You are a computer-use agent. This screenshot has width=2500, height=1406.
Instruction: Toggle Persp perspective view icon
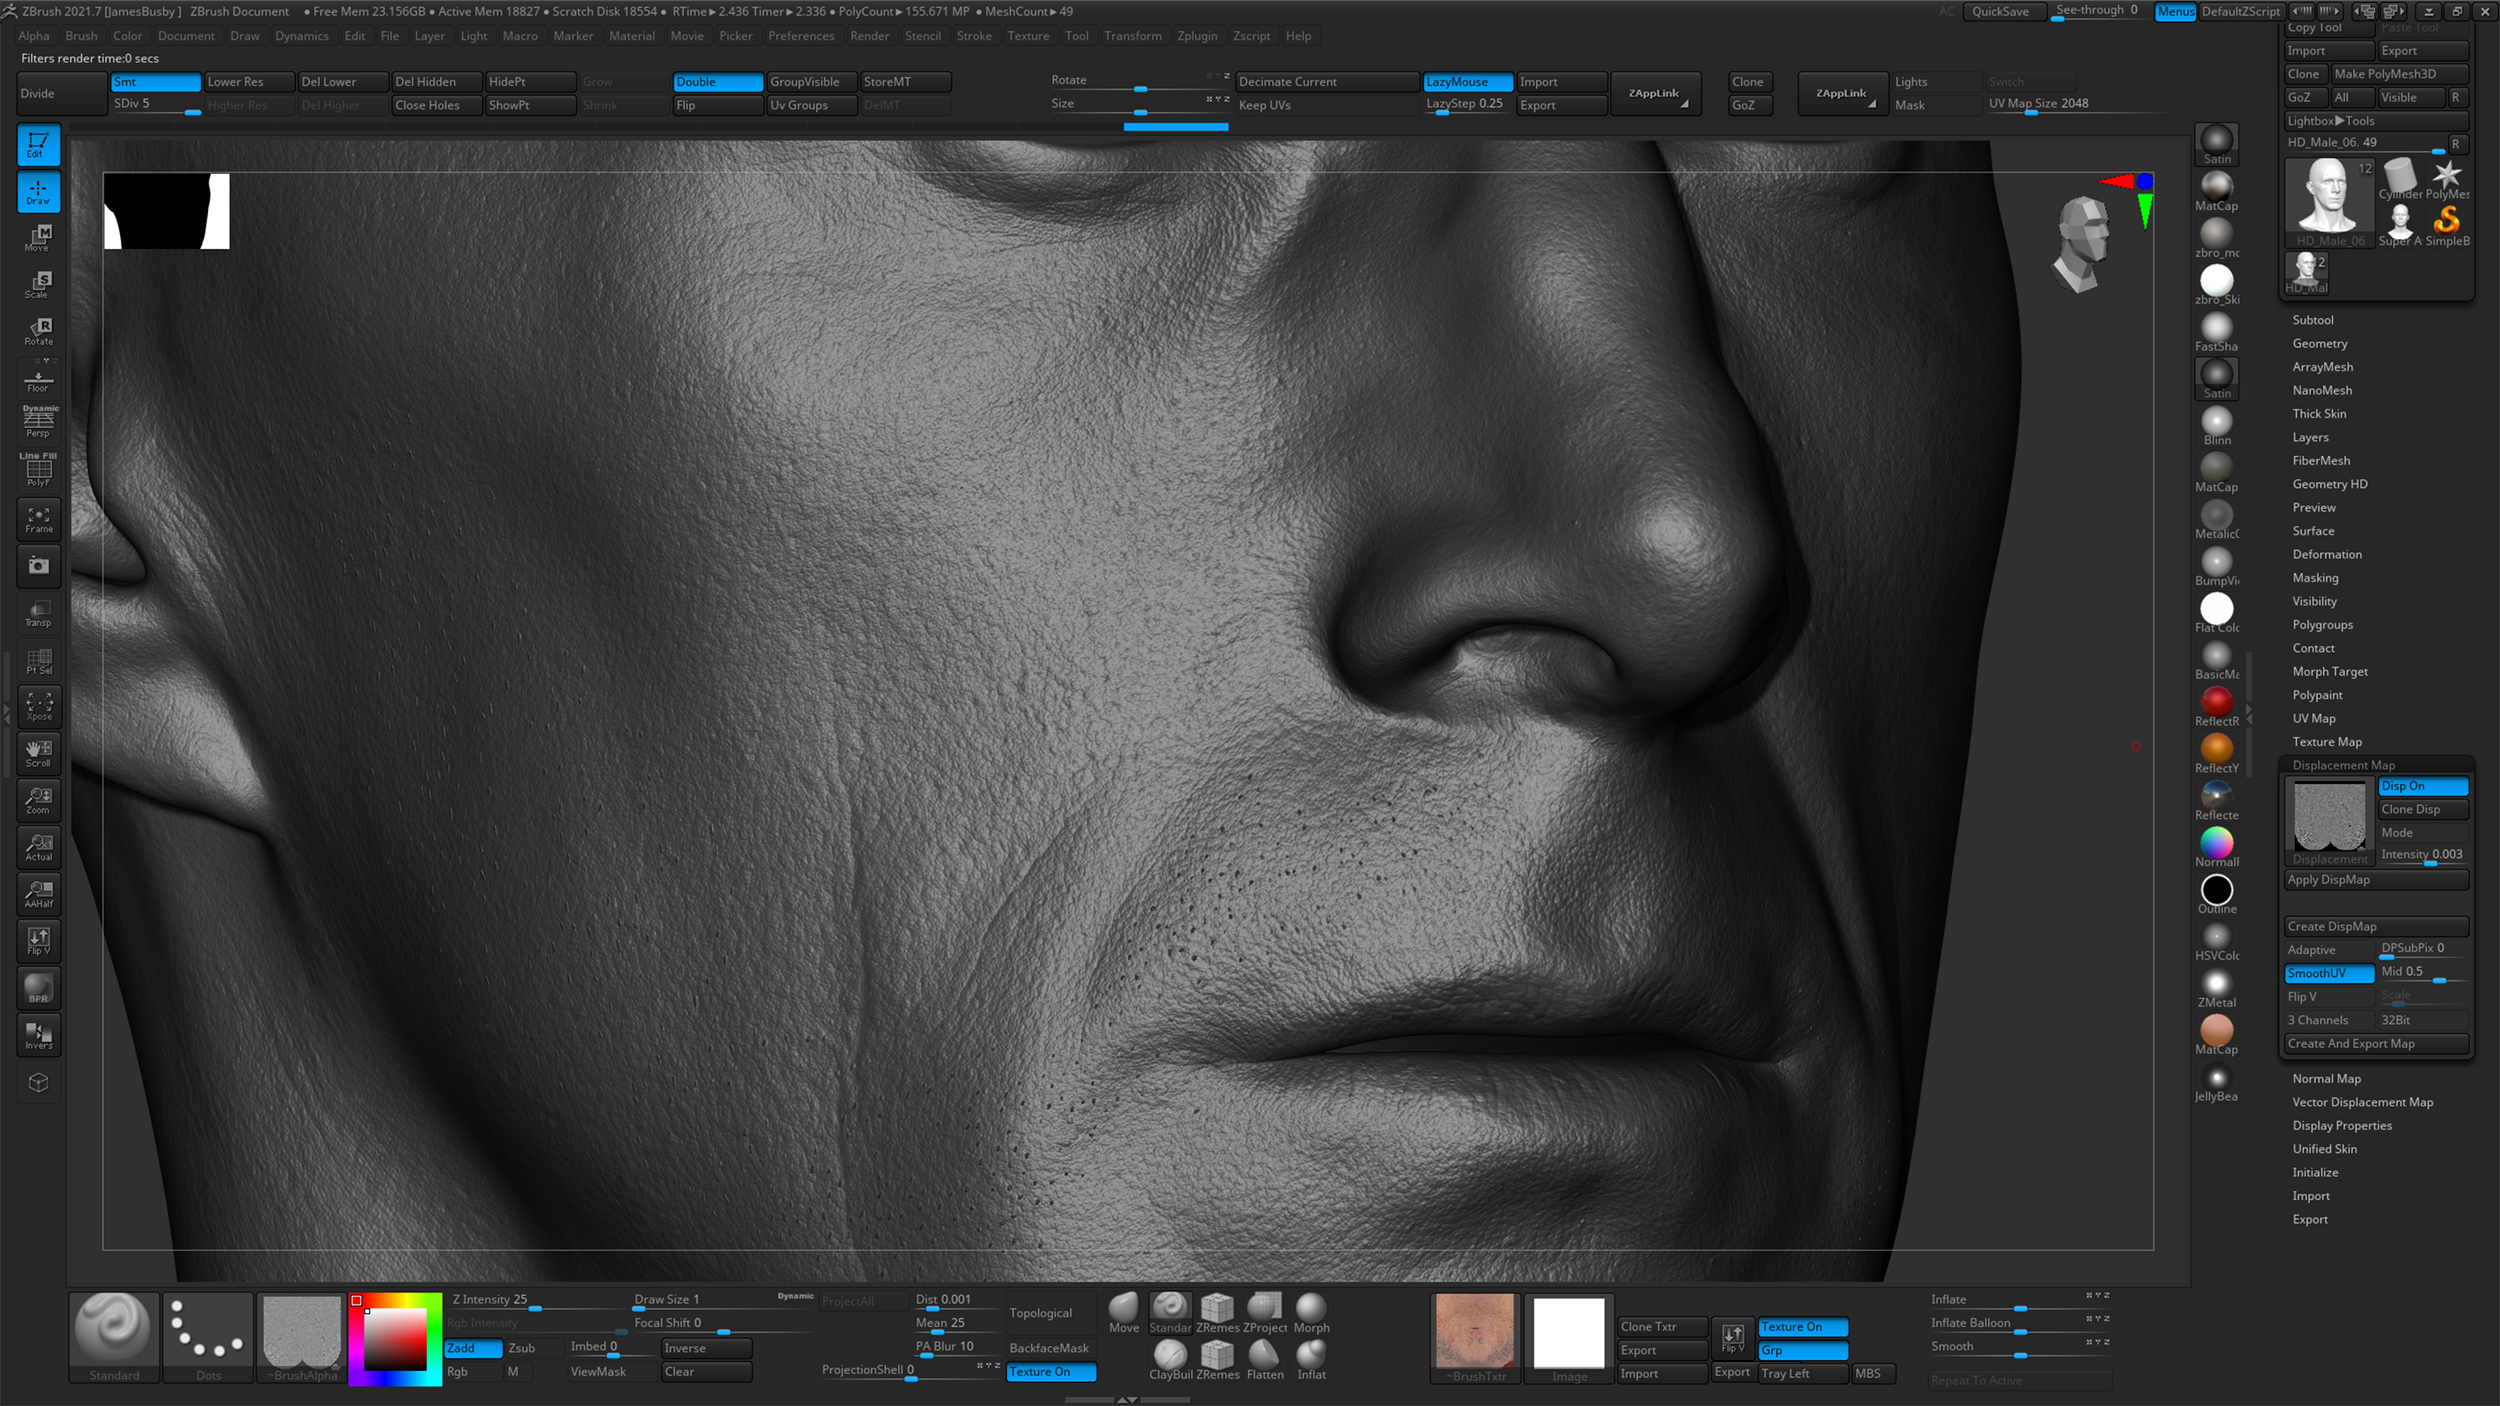tap(38, 422)
